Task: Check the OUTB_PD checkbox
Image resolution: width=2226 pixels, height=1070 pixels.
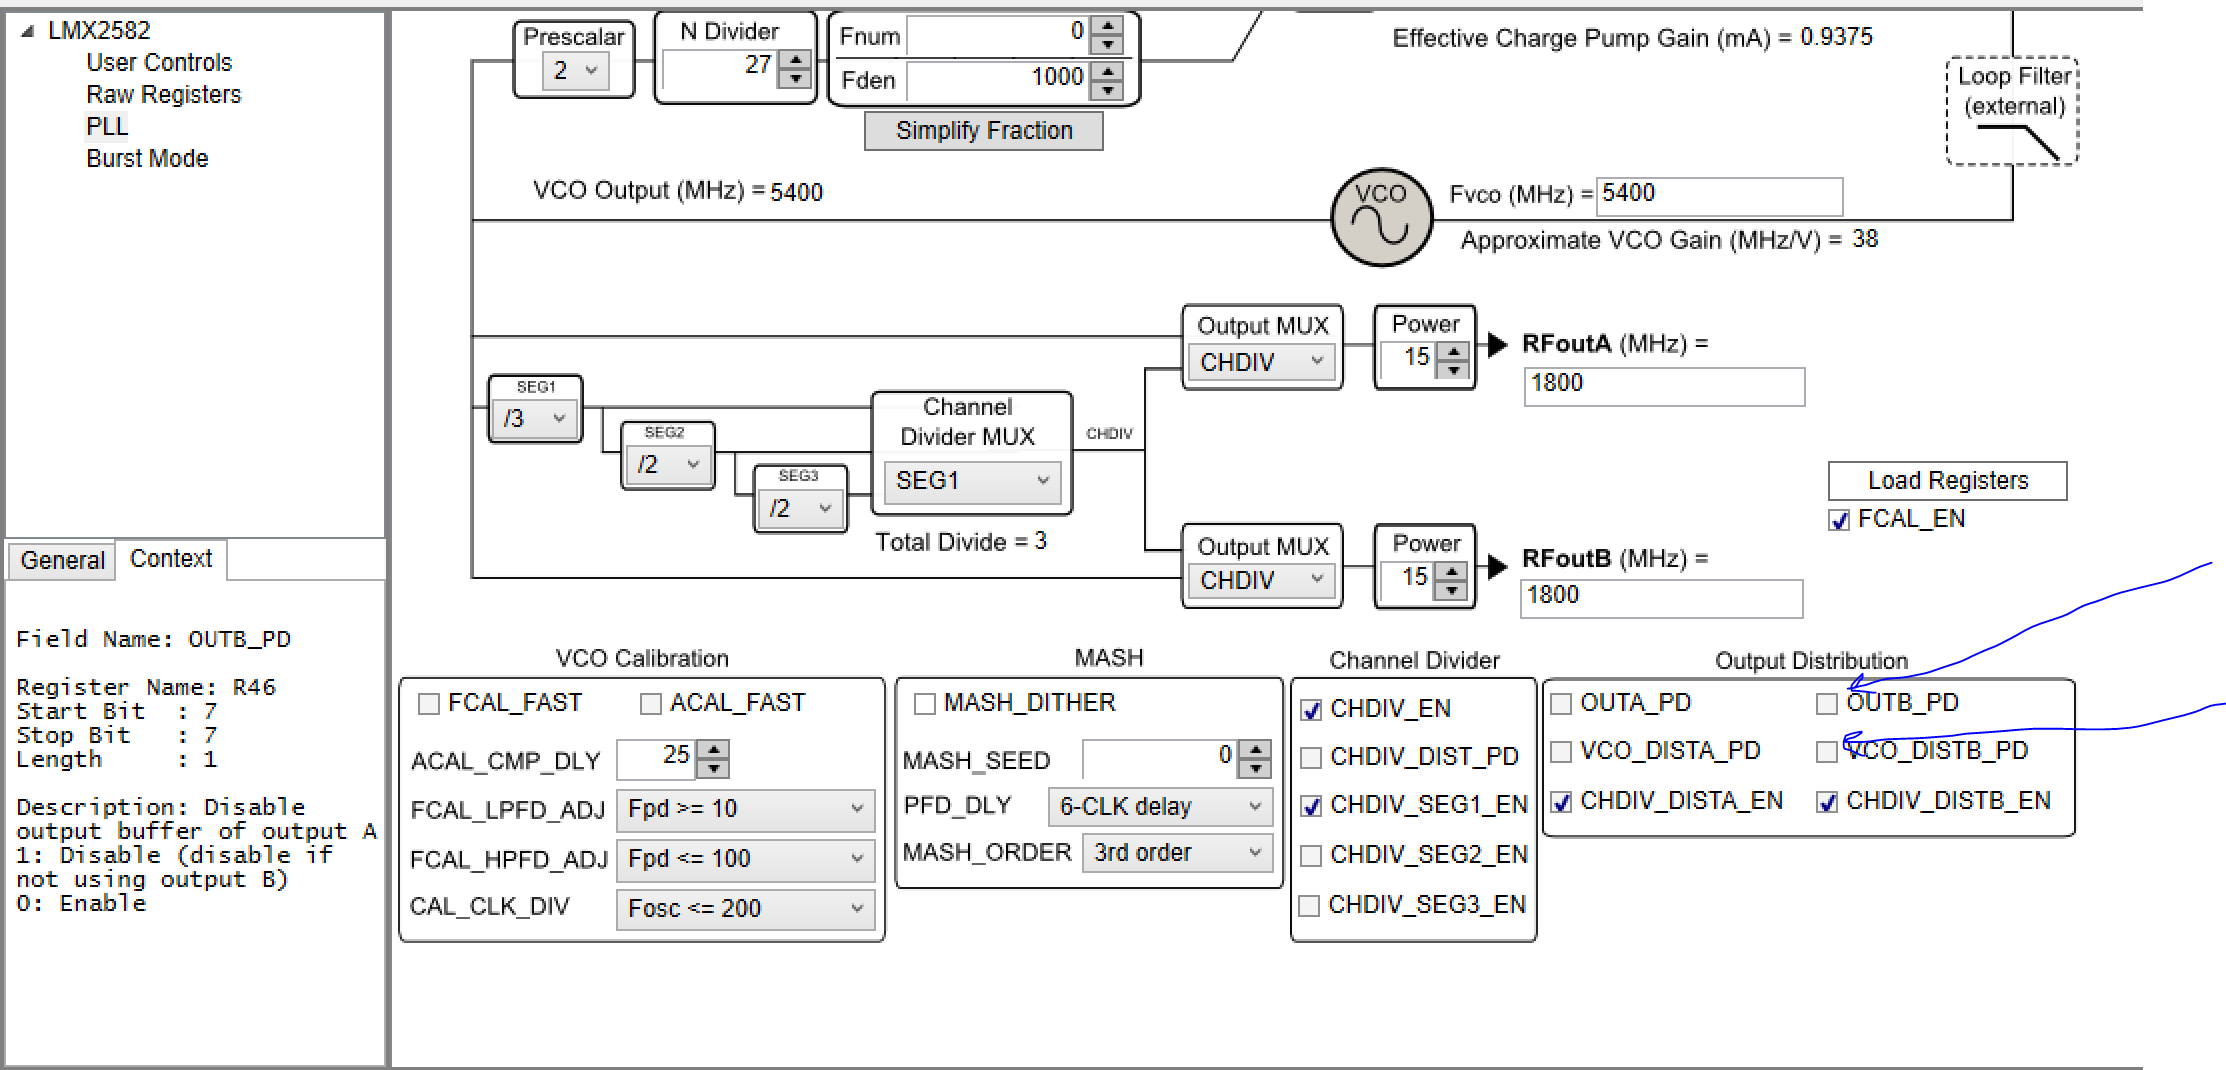Action: coord(1827,704)
